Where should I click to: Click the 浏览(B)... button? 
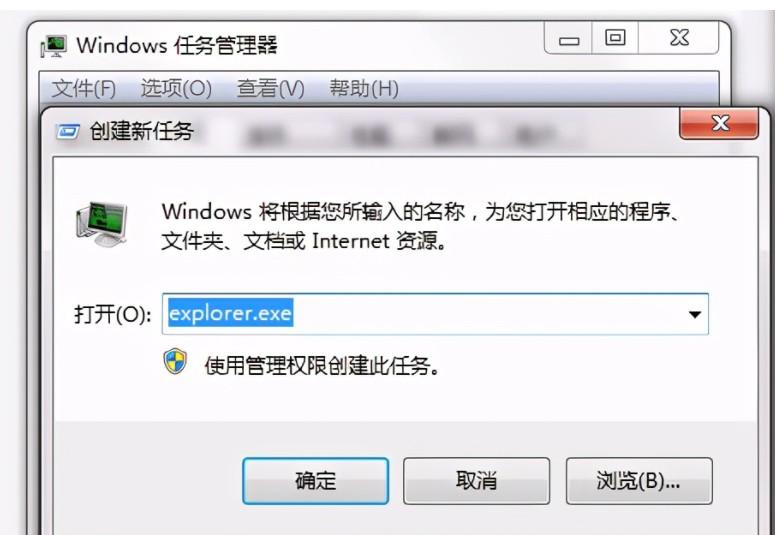[639, 481]
